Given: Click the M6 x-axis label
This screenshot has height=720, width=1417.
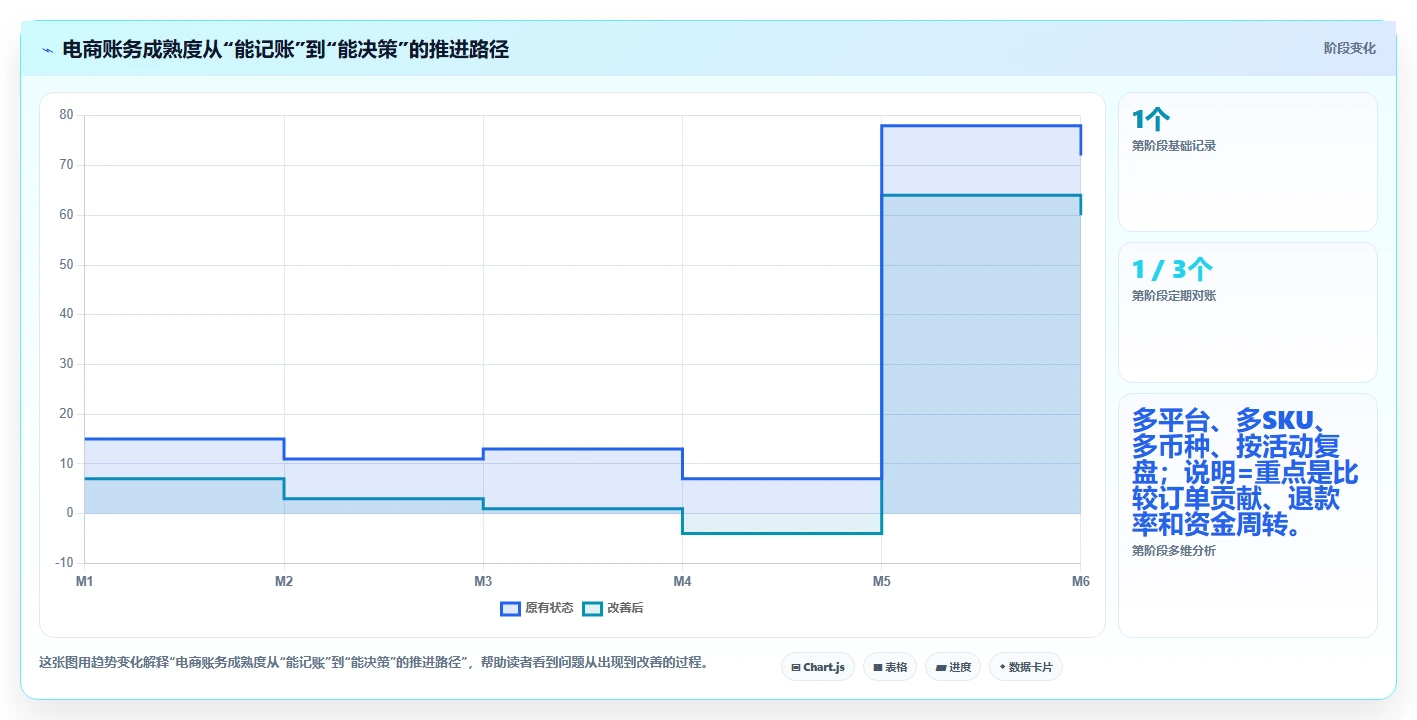Looking at the screenshot, I should coord(1080,581).
